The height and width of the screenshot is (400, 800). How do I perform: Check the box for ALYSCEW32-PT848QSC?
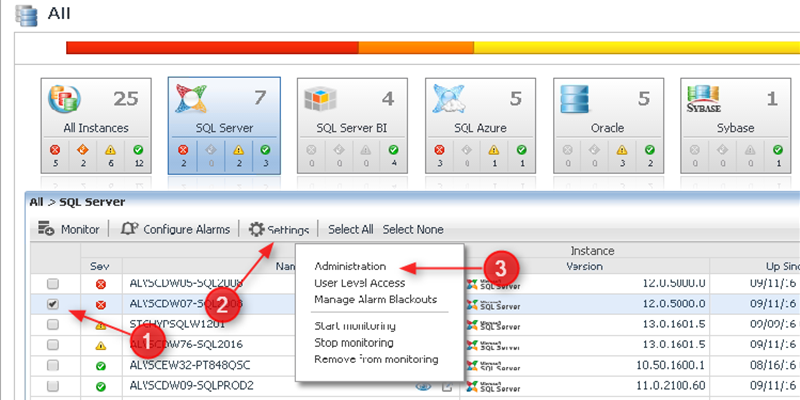tap(53, 365)
